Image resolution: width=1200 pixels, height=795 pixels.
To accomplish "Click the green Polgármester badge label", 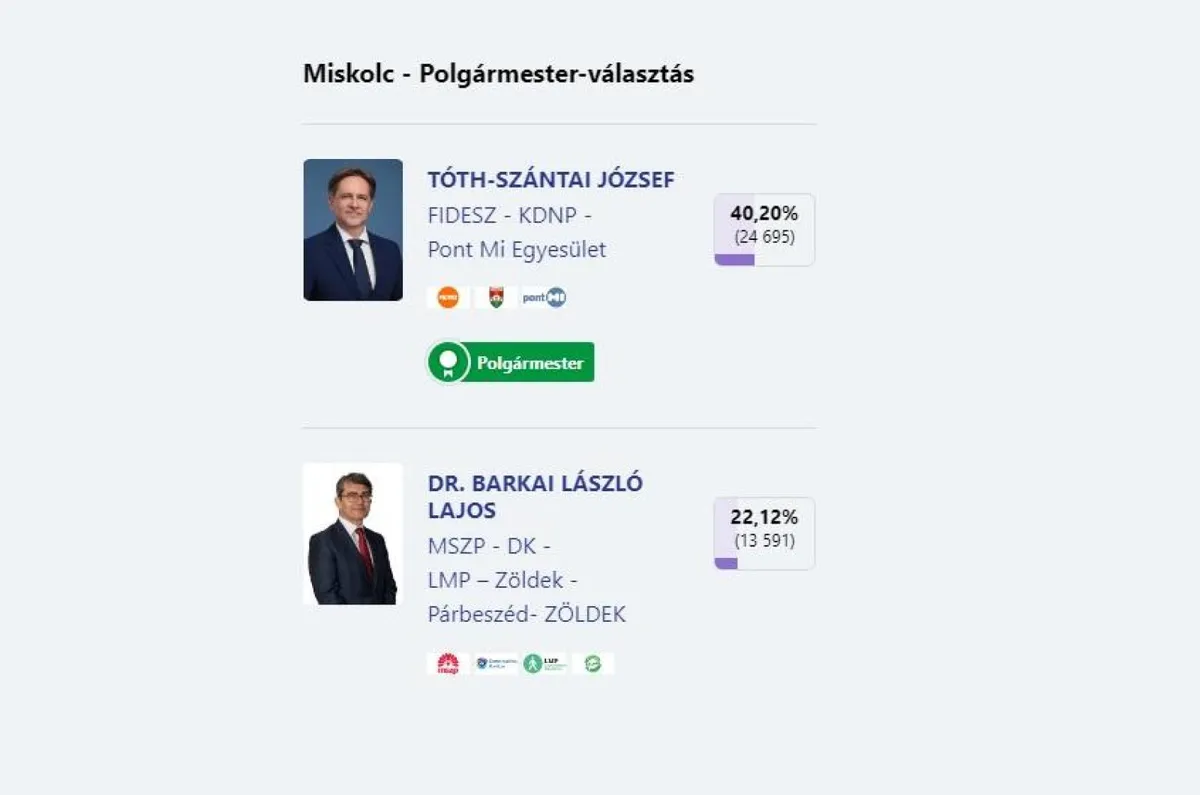I will coord(530,363).
